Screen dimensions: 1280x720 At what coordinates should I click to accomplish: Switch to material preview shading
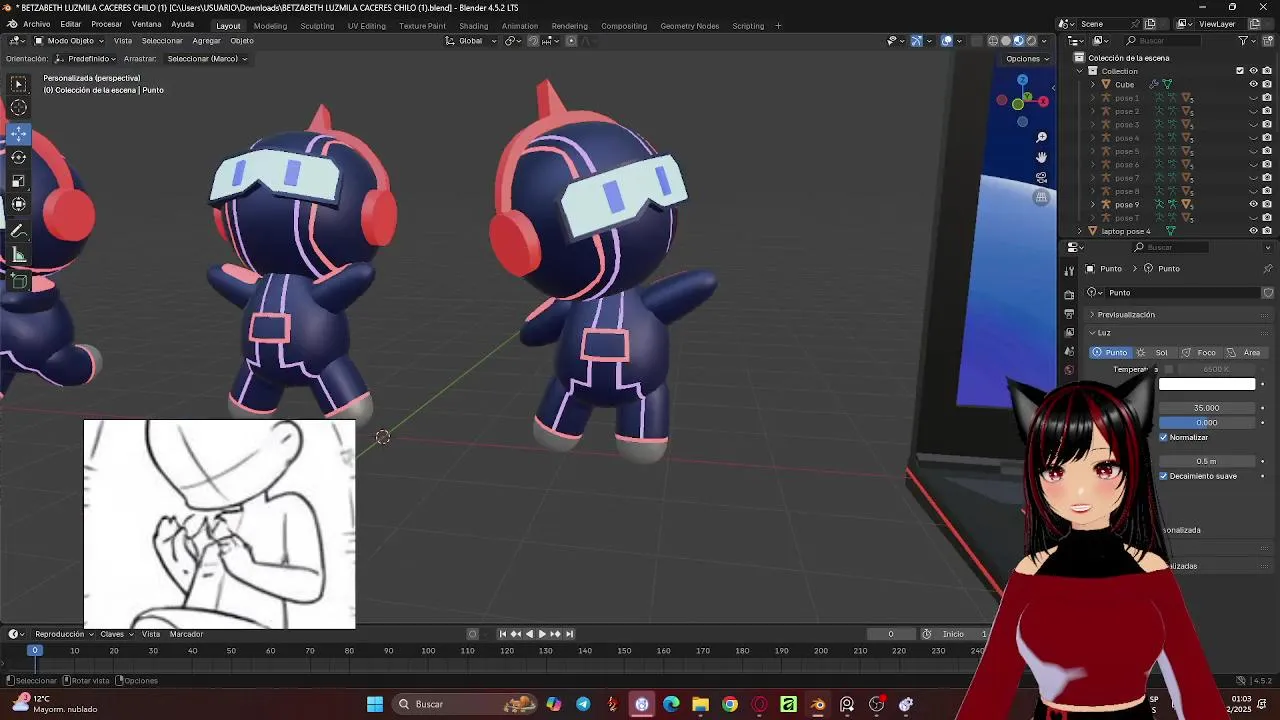[x=1019, y=41]
